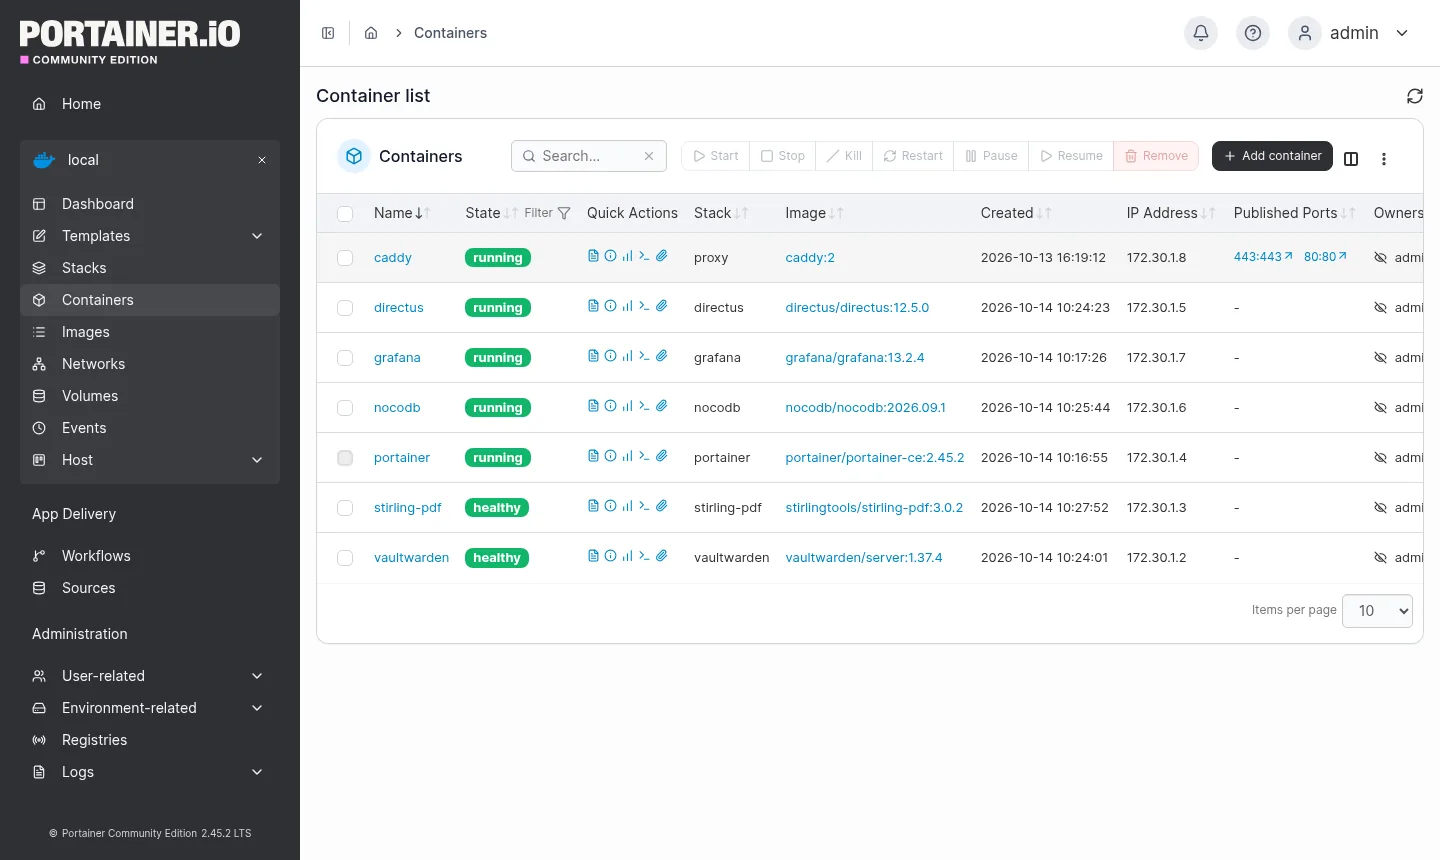Select the grafana row checkbox
Screen dimensions: 1440x860
[345, 358]
